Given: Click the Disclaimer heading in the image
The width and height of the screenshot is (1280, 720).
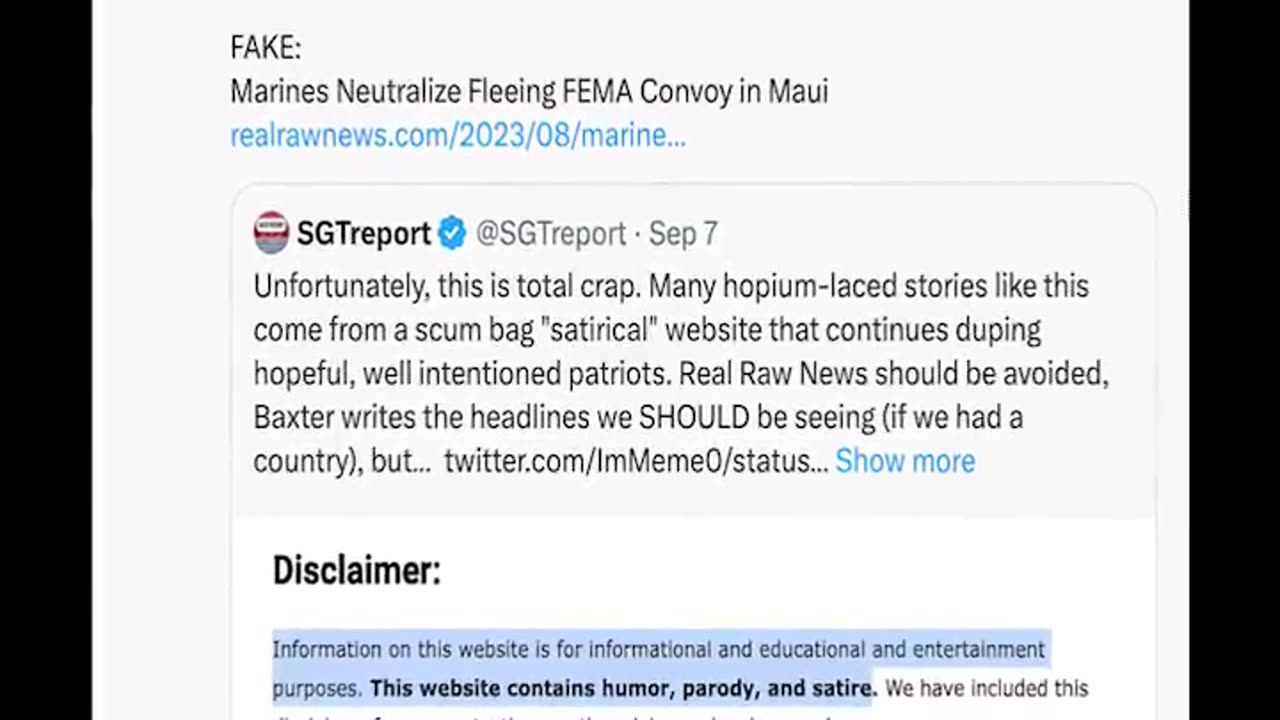Looking at the screenshot, I should coord(356,570).
